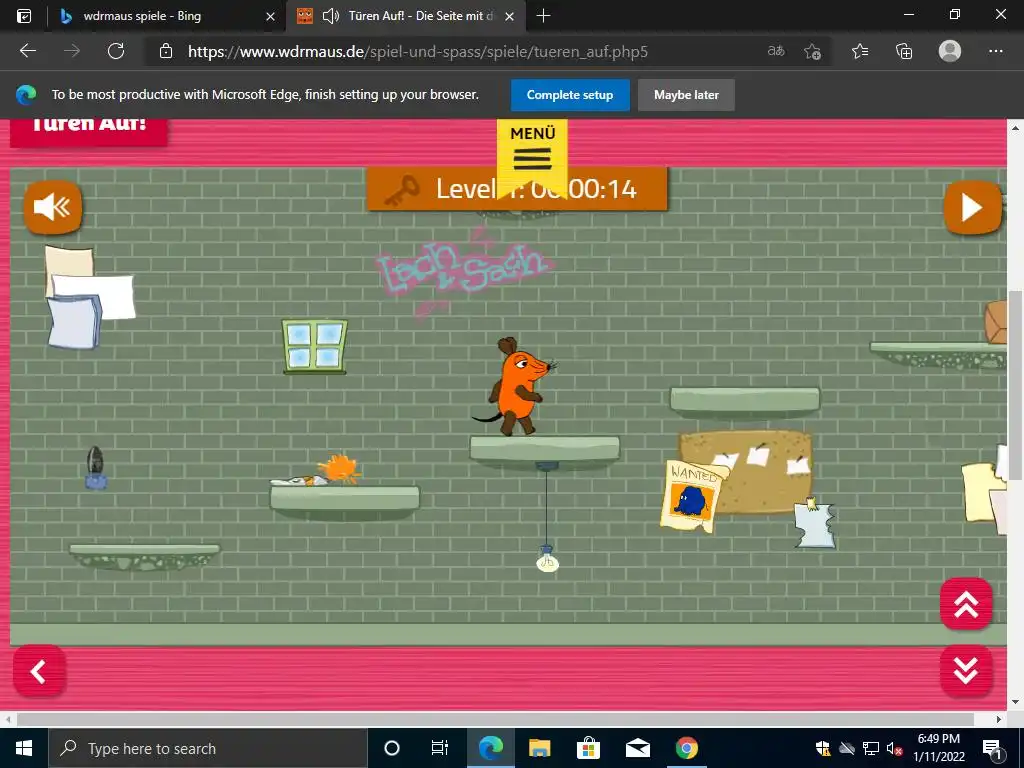Open Mail app from taskbar
Viewport: 1024px width, 768px height.
(x=637, y=748)
